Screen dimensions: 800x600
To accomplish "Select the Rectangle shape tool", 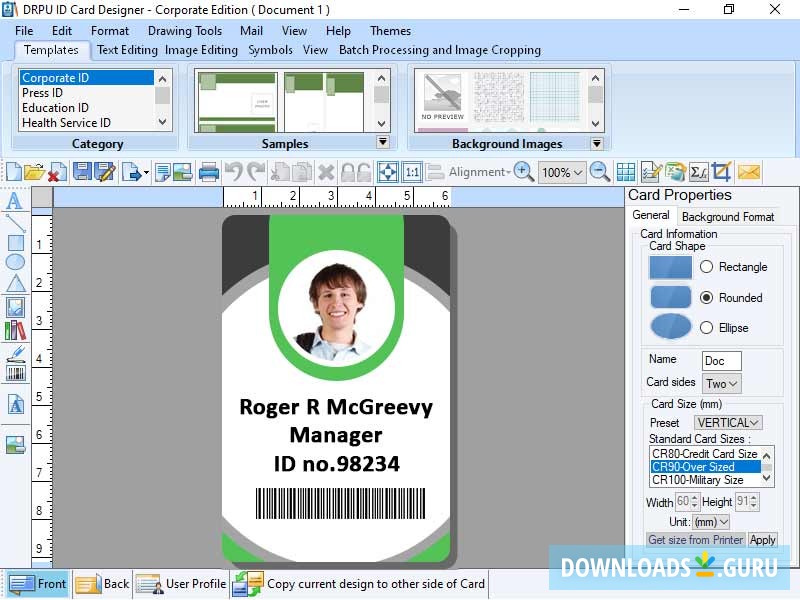I will point(16,243).
